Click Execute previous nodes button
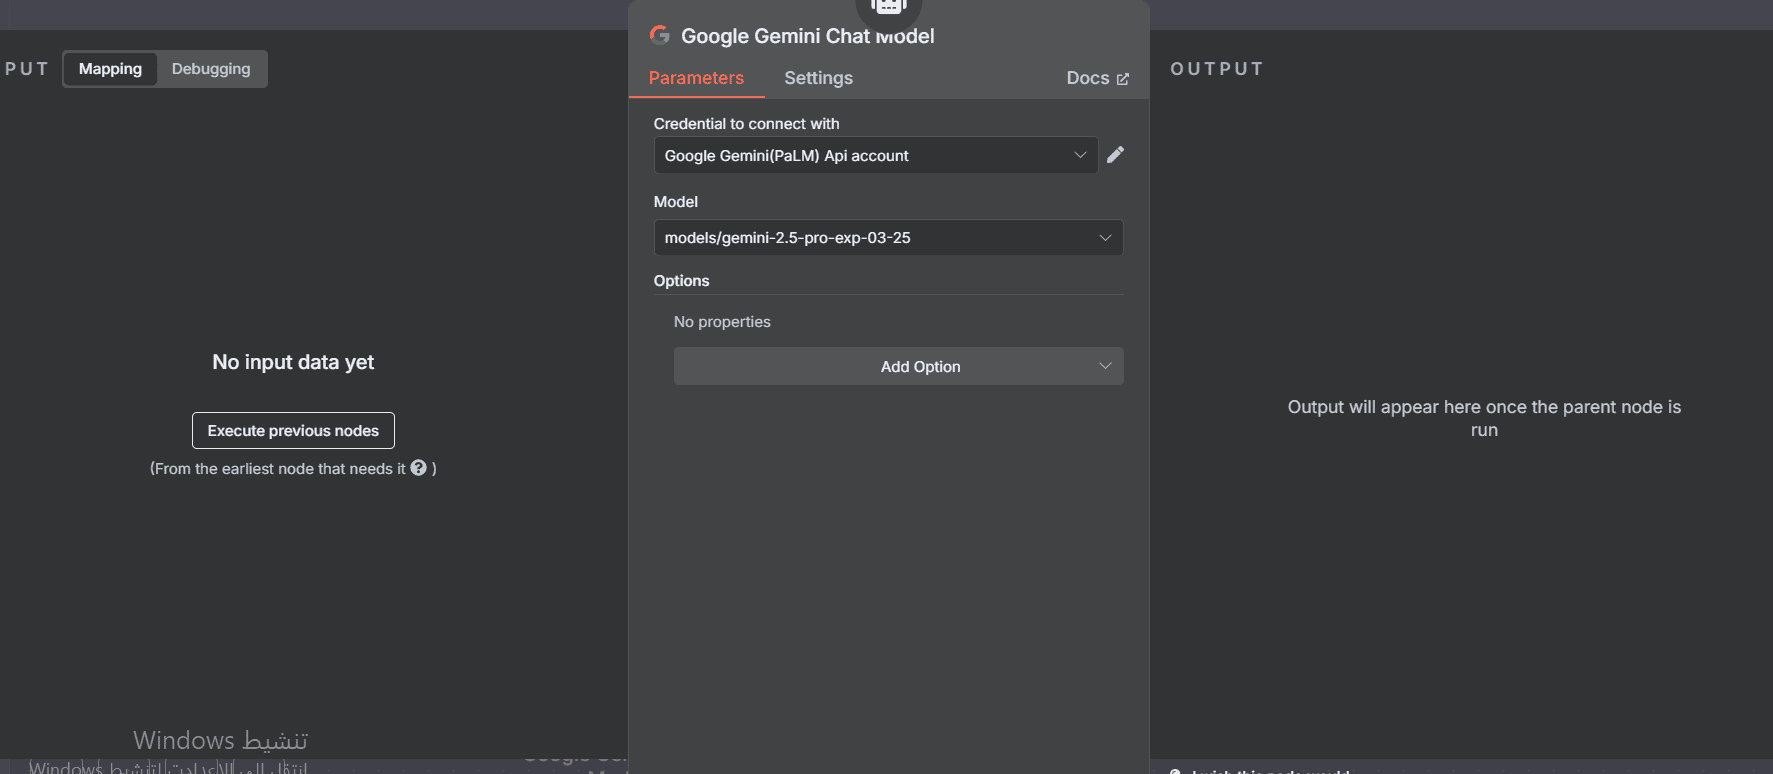 tap(293, 431)
